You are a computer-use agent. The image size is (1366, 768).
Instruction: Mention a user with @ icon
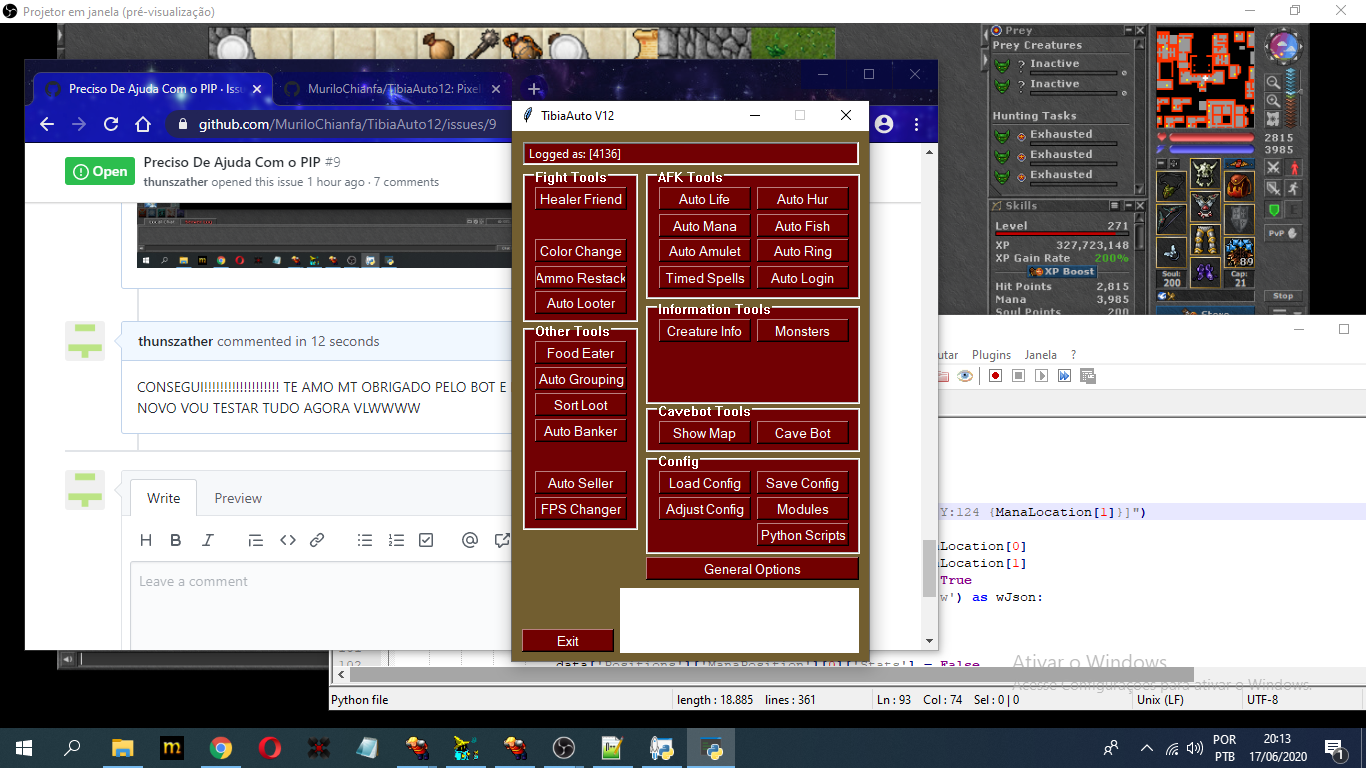coord(470,540)
